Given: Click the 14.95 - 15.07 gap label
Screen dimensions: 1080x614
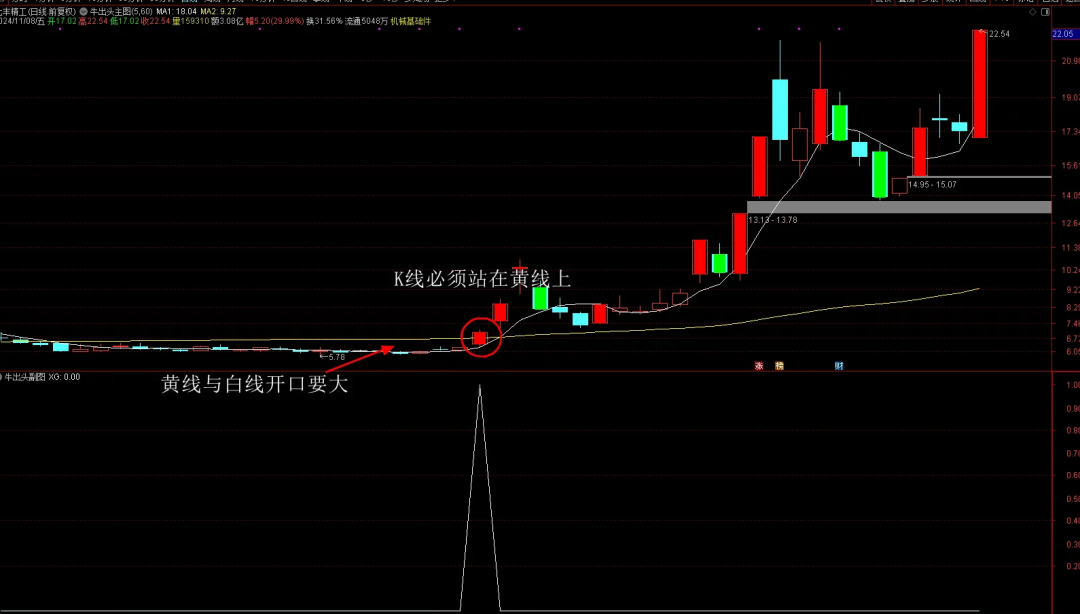Looking at the screenshot, I should pyautogui.click(x=932, y=185).
